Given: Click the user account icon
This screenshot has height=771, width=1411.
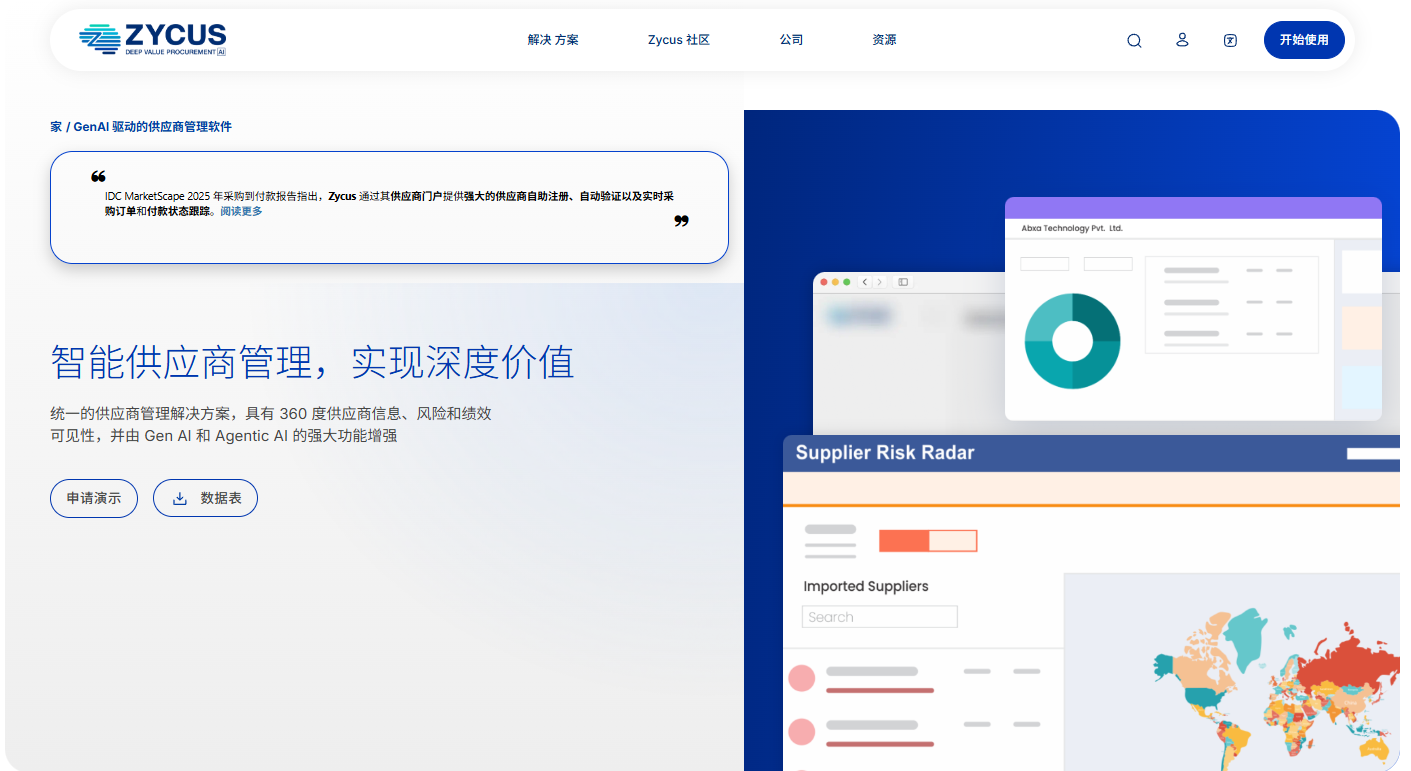Looking at the screenshot, I should pyautogui.click(x=1182, y=40).
